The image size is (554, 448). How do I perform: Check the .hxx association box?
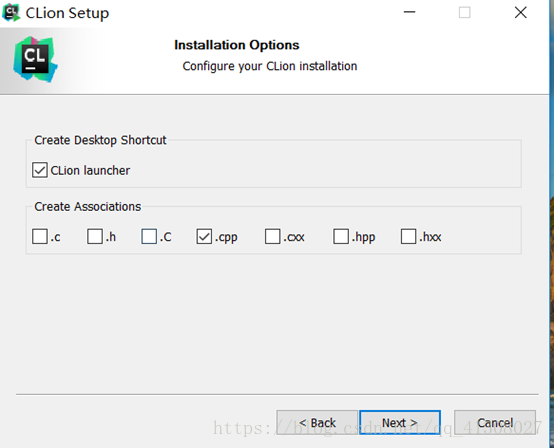click(408, 236)
